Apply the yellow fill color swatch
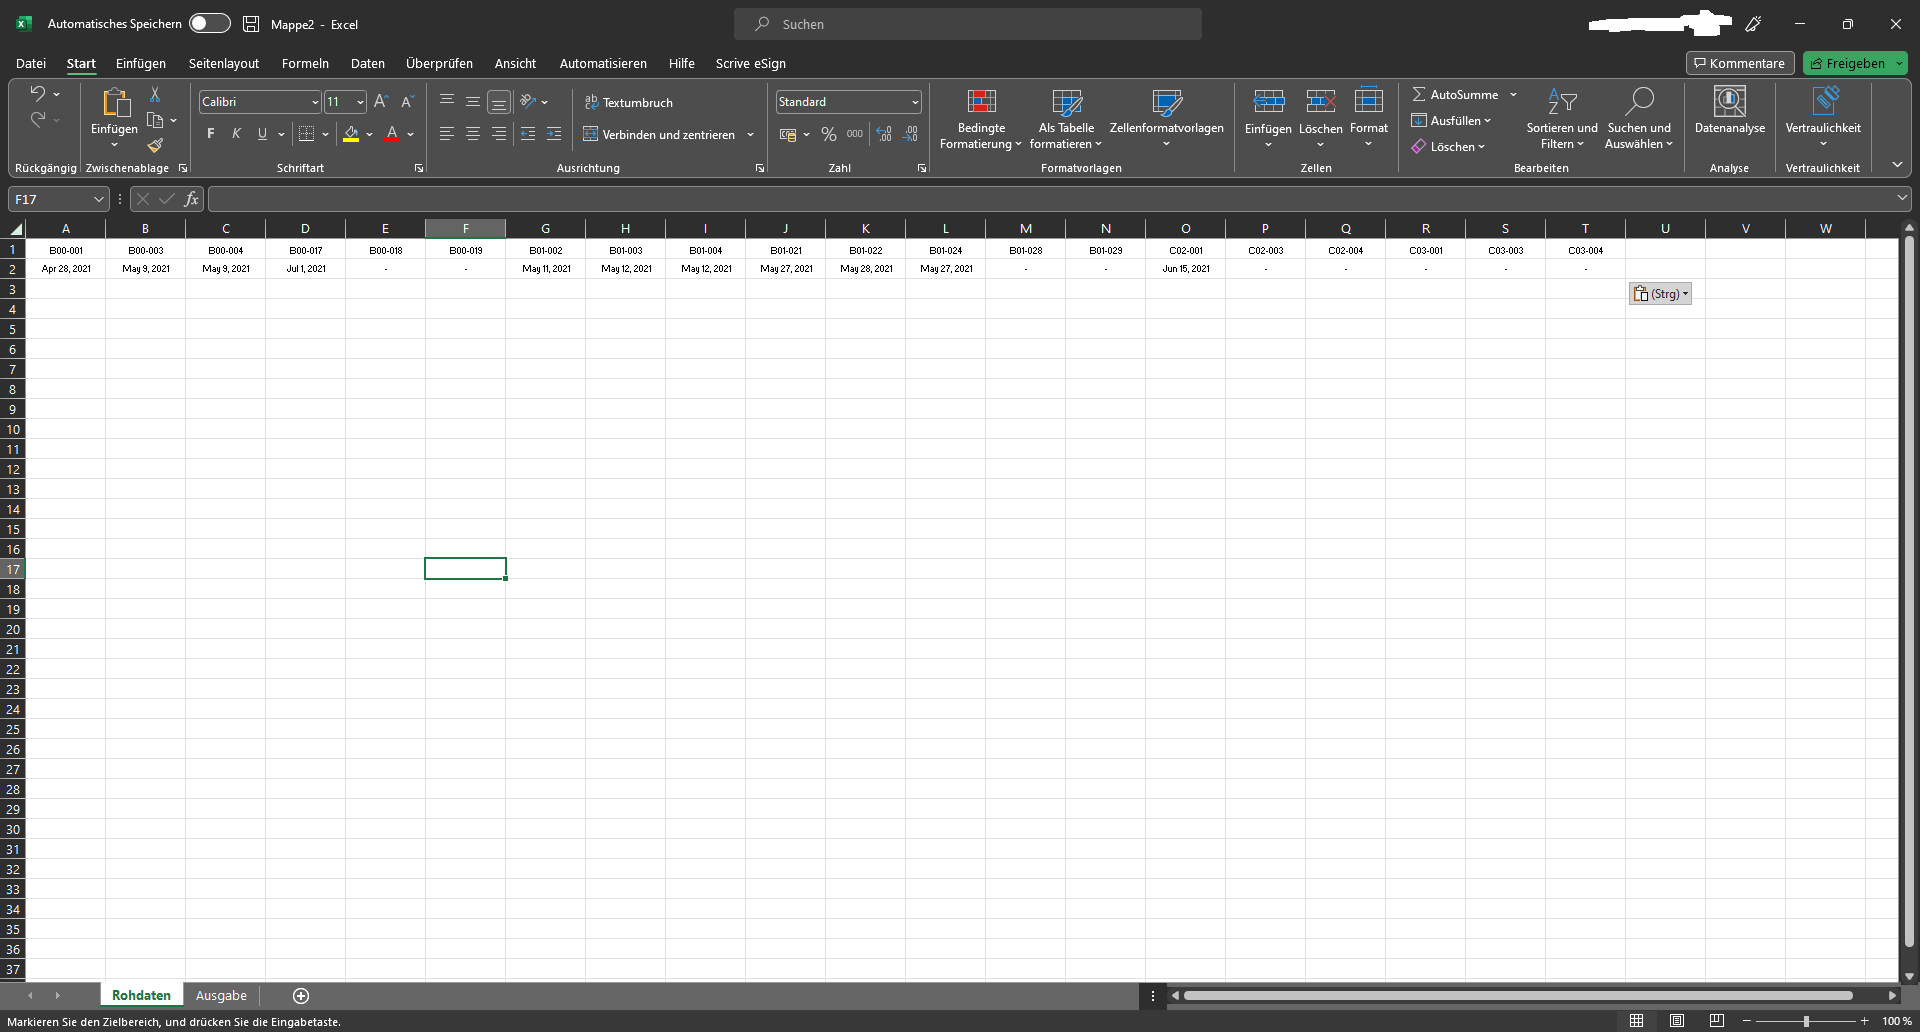This screenshot has height=1032, width=1920. (x=351, y=134)
